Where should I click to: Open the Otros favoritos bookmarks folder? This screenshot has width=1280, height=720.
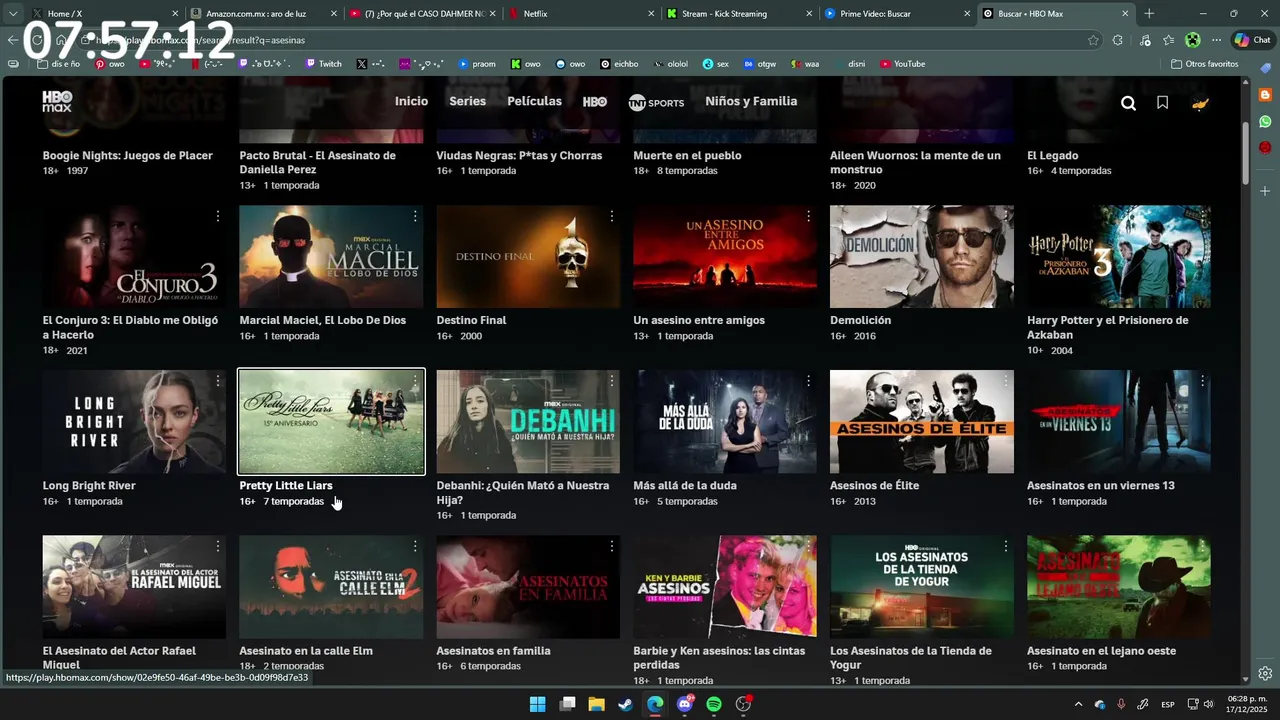pos(1205,64)
